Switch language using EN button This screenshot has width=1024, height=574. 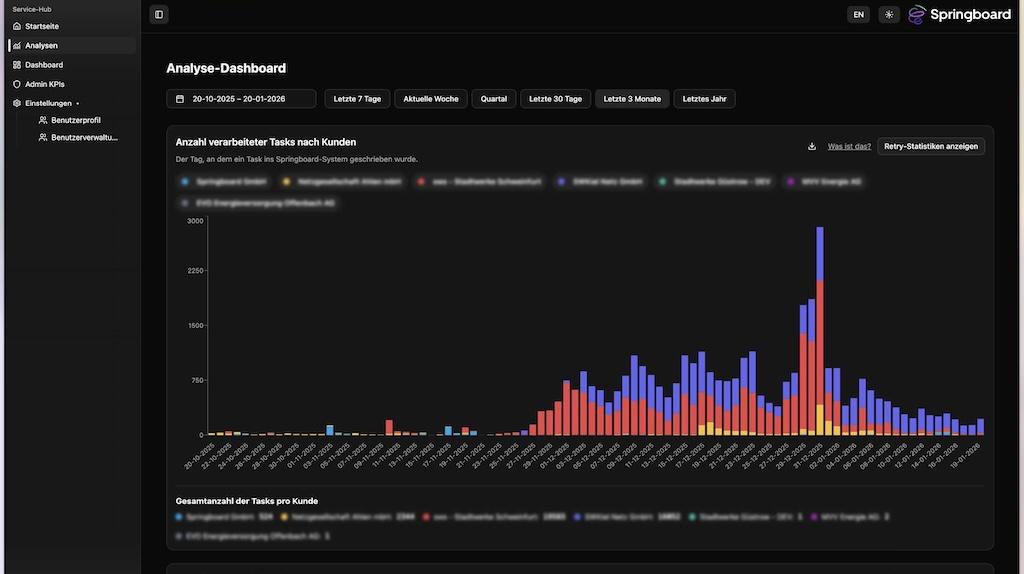[858, 15]
